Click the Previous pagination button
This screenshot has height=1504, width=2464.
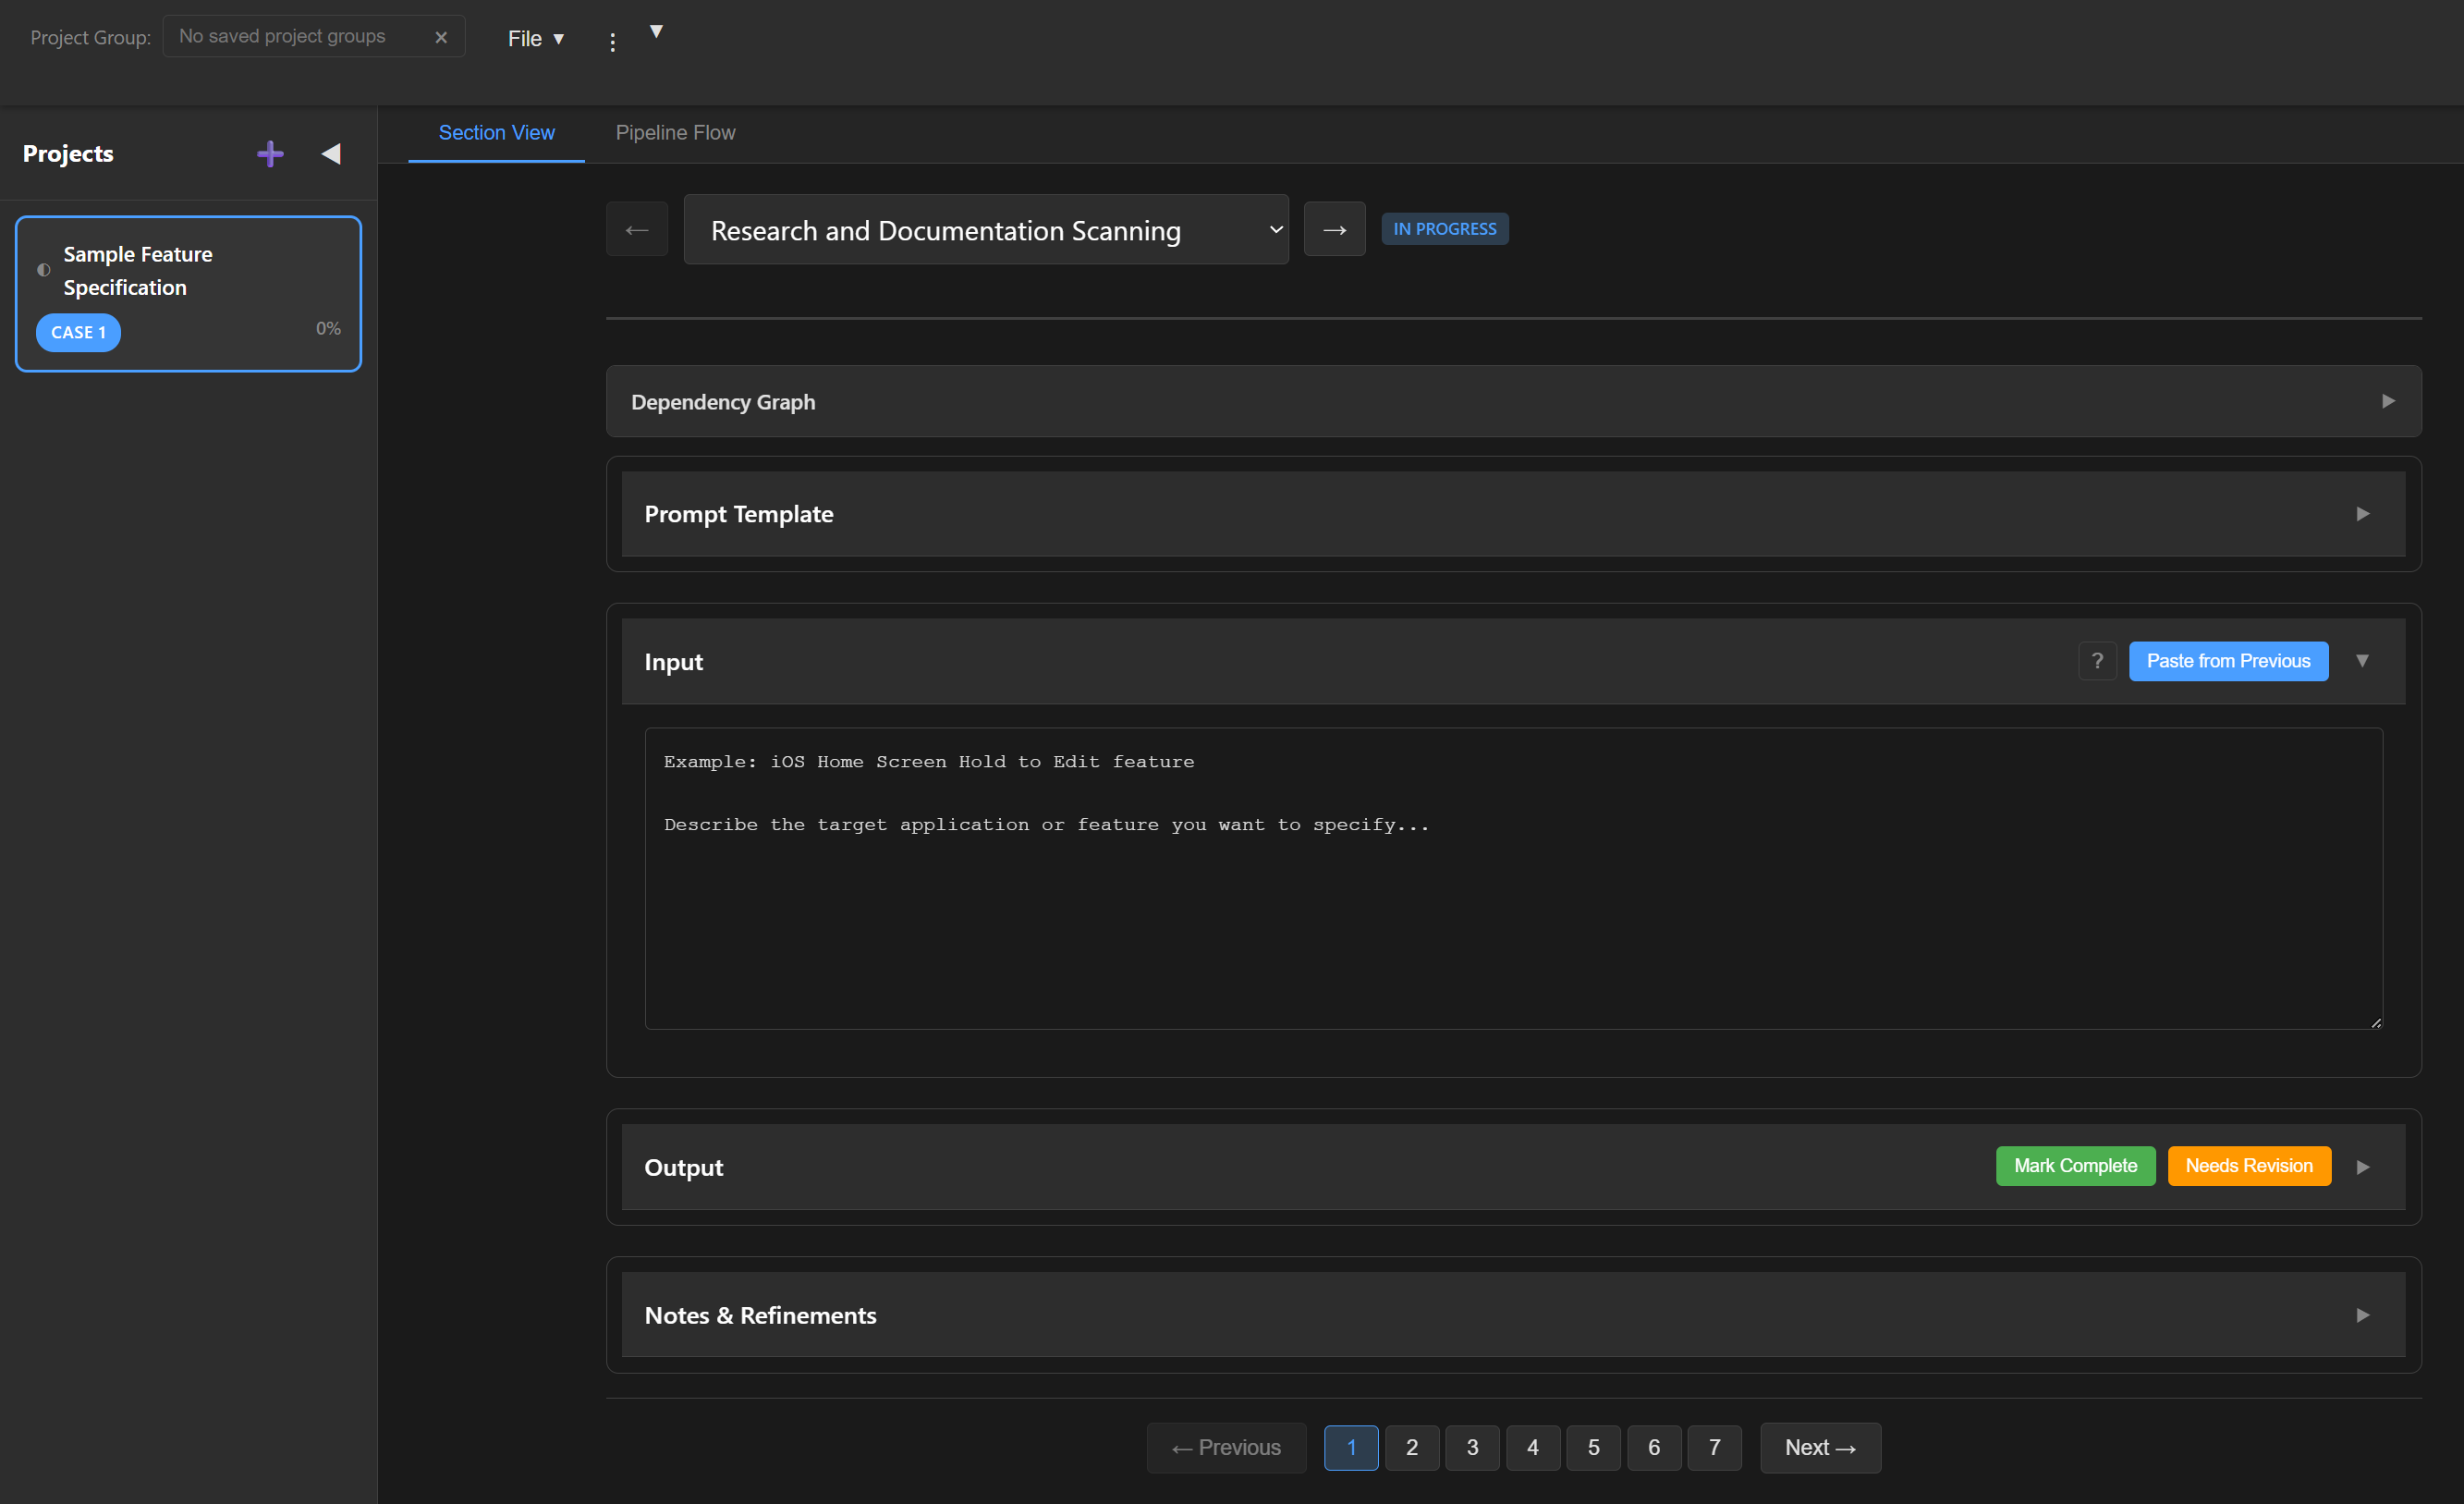tap(1226, 1448)
